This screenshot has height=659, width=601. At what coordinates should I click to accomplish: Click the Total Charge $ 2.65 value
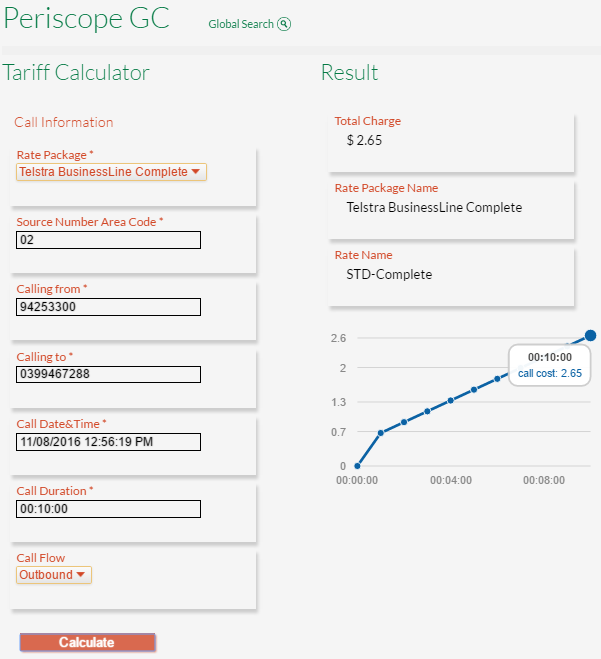click(364, 140)
